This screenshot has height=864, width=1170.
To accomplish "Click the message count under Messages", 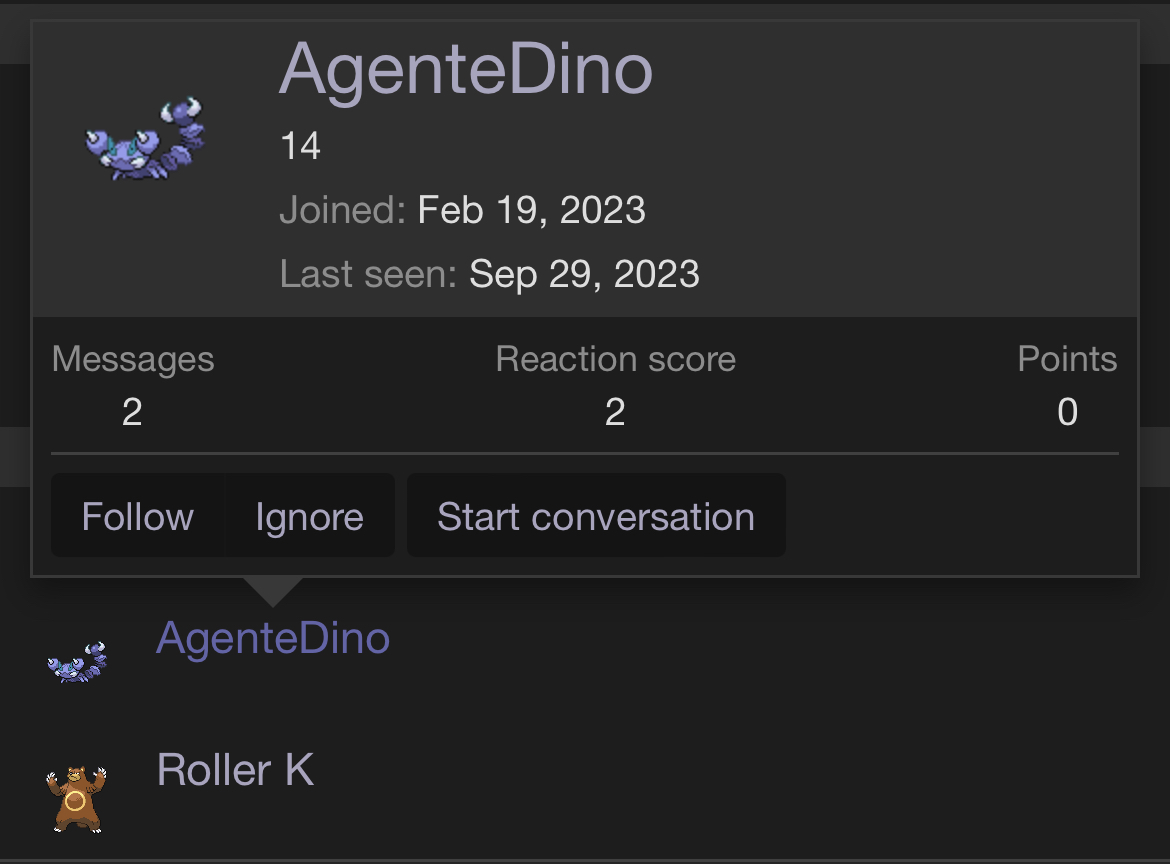I will click(x=132, y=412).
